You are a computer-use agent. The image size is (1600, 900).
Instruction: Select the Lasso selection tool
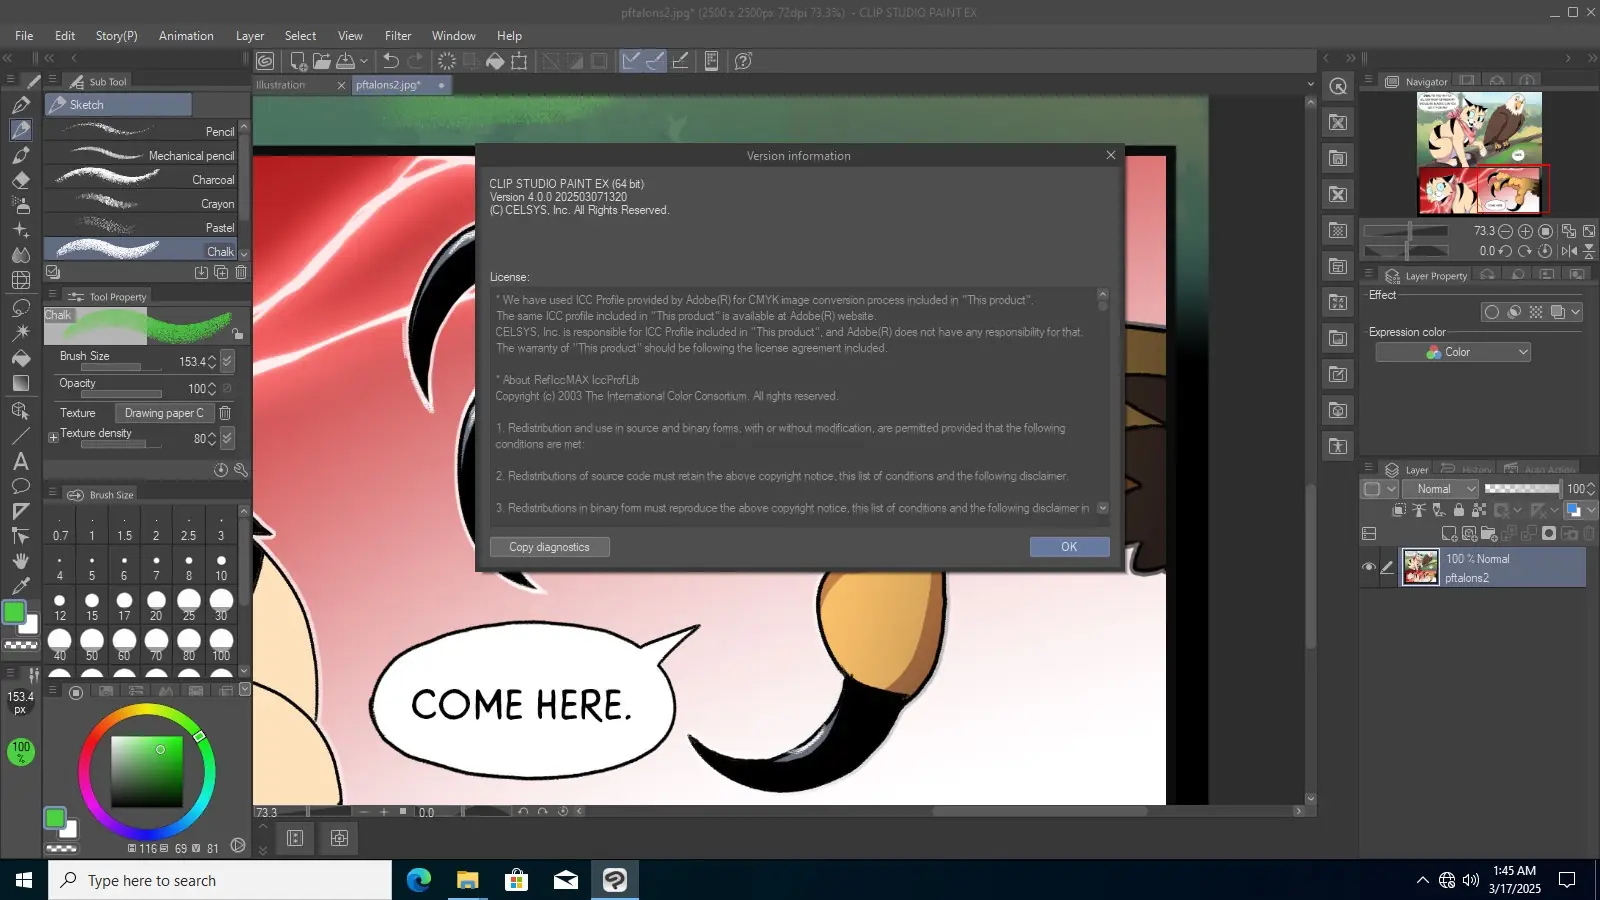click(x=21, y=307)
